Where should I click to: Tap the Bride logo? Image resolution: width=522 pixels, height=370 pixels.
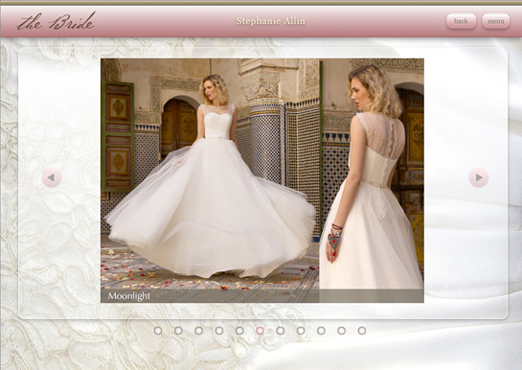pos(56,21)
